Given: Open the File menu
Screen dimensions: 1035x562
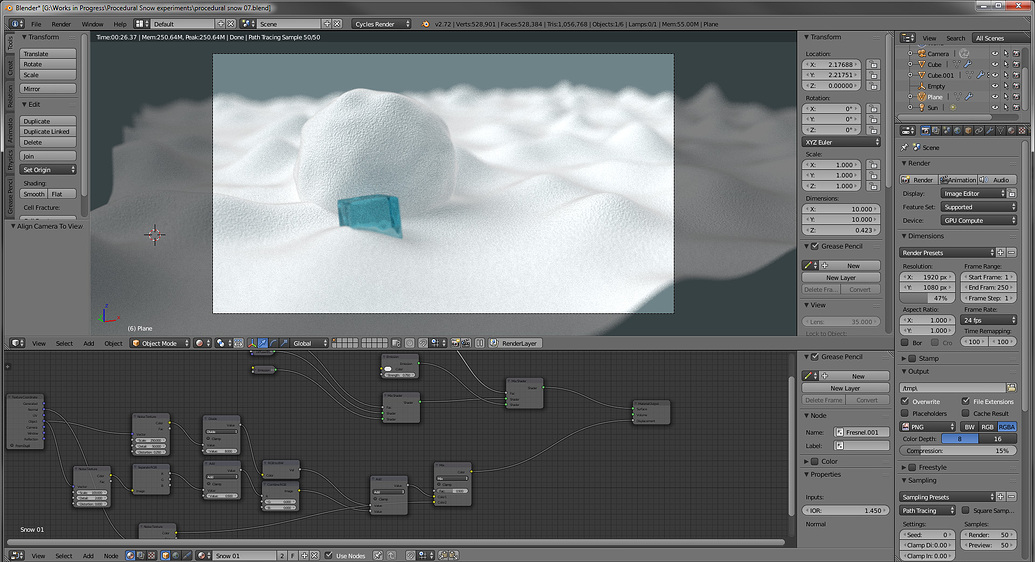Looking at the screenshot, I should pyautogui.click(x=36, y=24).
